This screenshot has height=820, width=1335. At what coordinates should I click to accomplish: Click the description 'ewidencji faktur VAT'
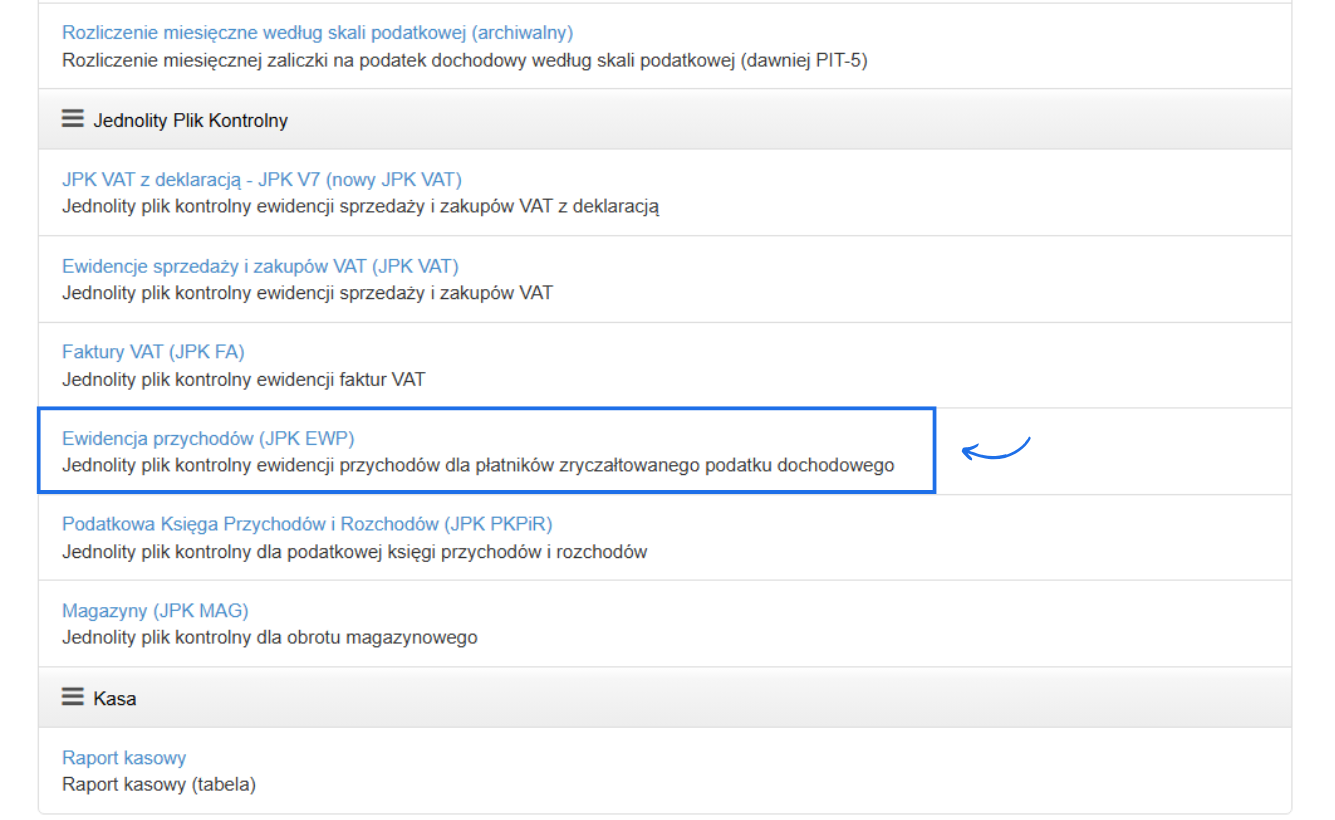[x=243, y=379]
